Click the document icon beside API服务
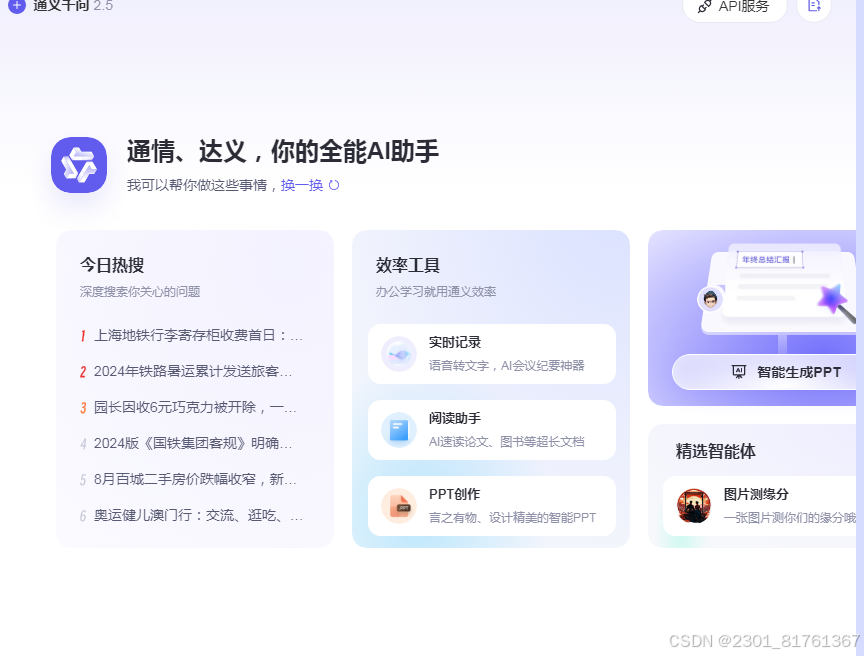Image resolution: width=864 pixels, height=656 pixels. 814,7
